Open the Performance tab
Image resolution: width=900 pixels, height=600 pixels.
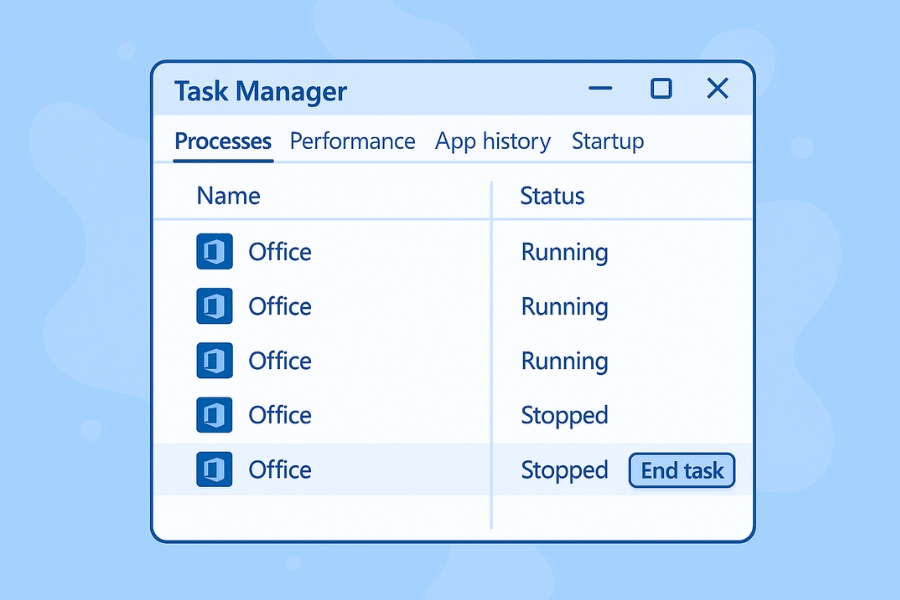[x=352, y=141]
